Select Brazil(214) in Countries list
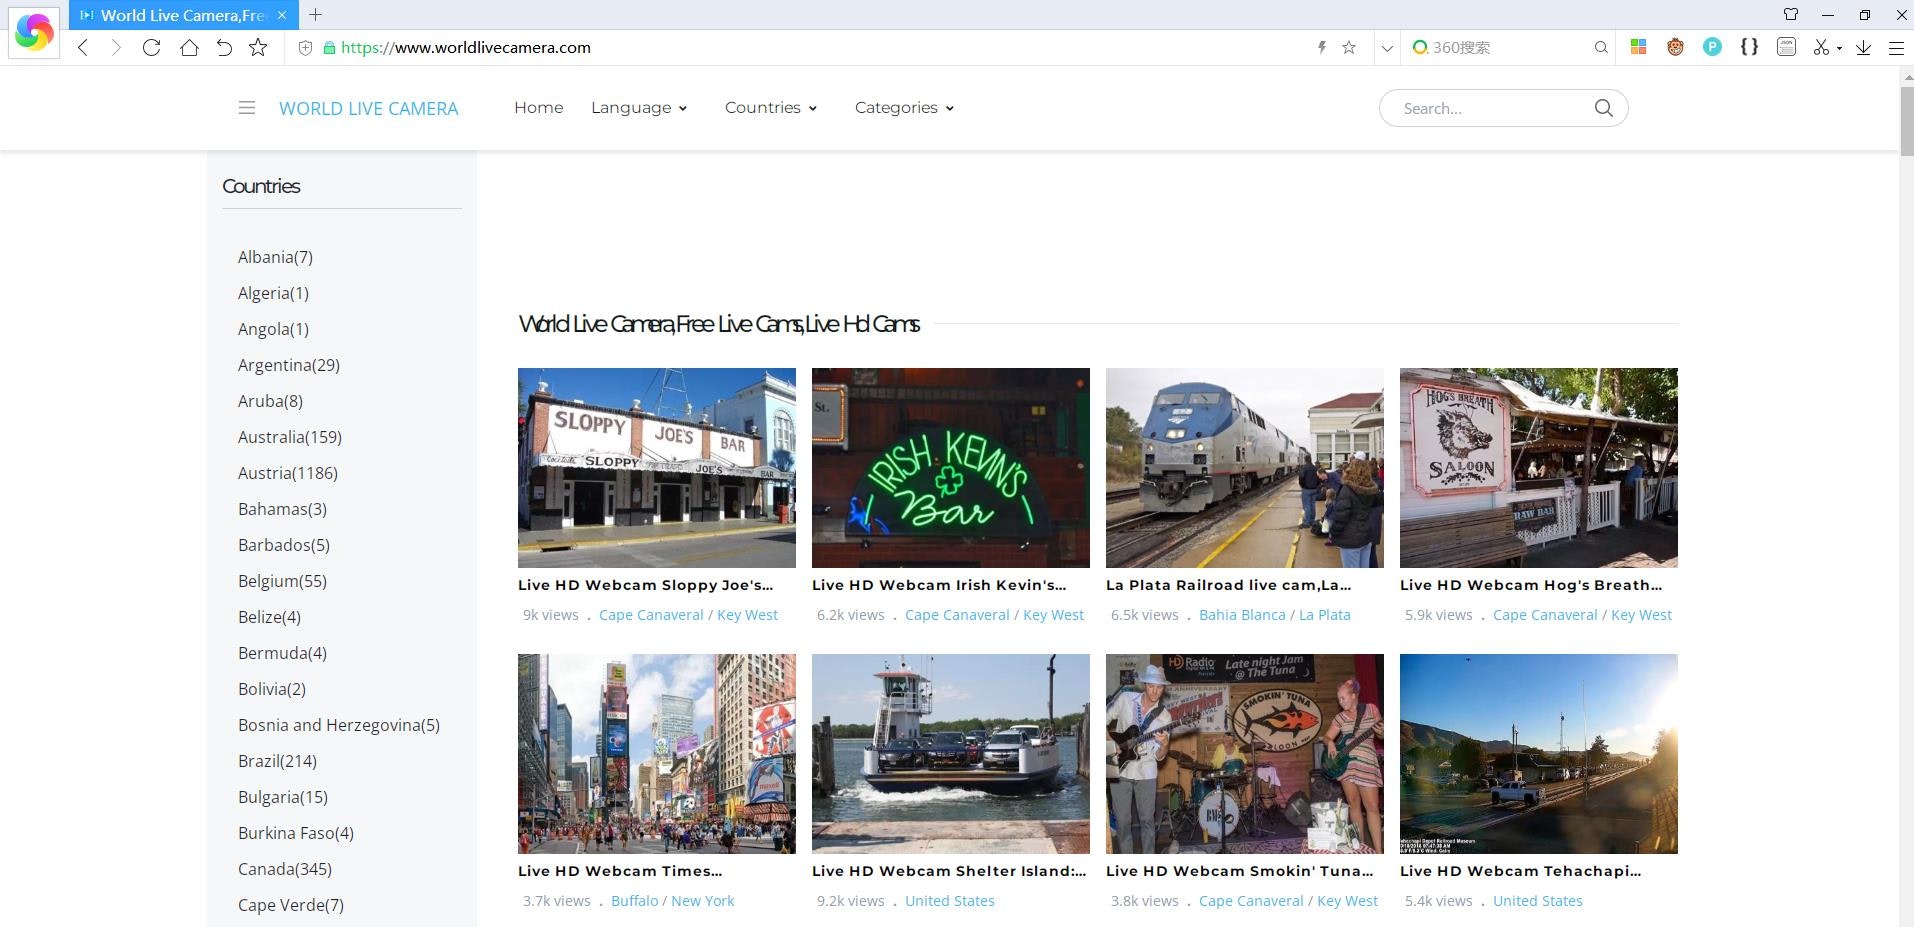The height and width of the screenshot is (927, 1914). 277,761
